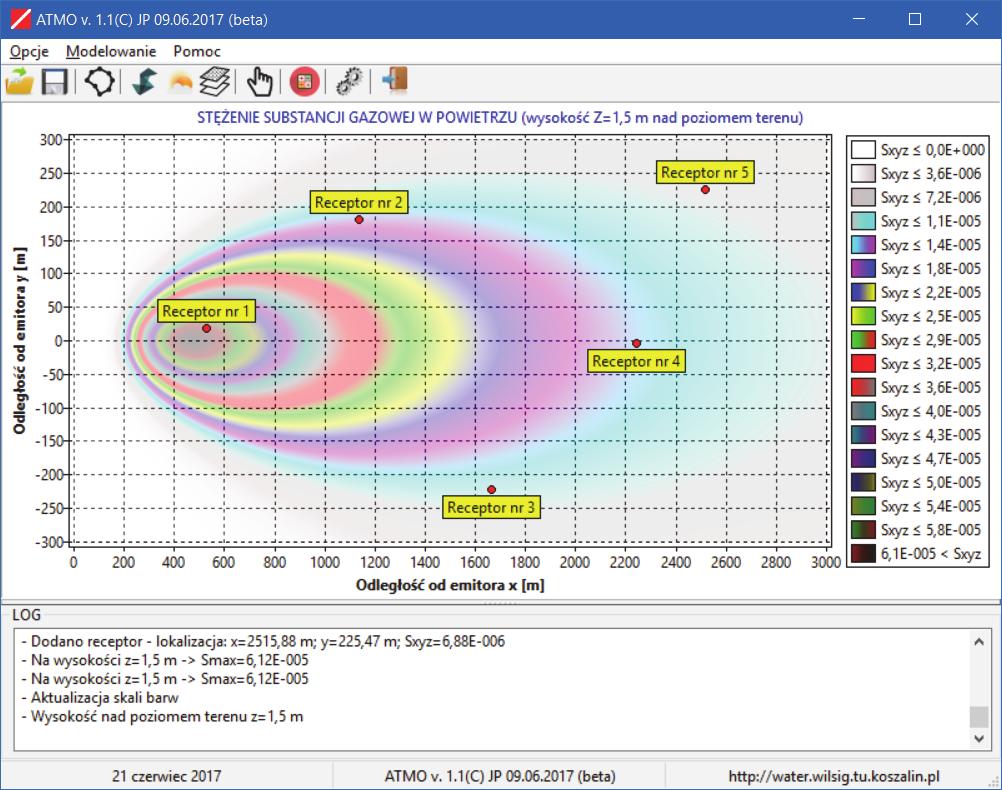This screenshot has height=790, width=1002.
Task: Click the LOG scrollbar up arrow
Action: 978,641
